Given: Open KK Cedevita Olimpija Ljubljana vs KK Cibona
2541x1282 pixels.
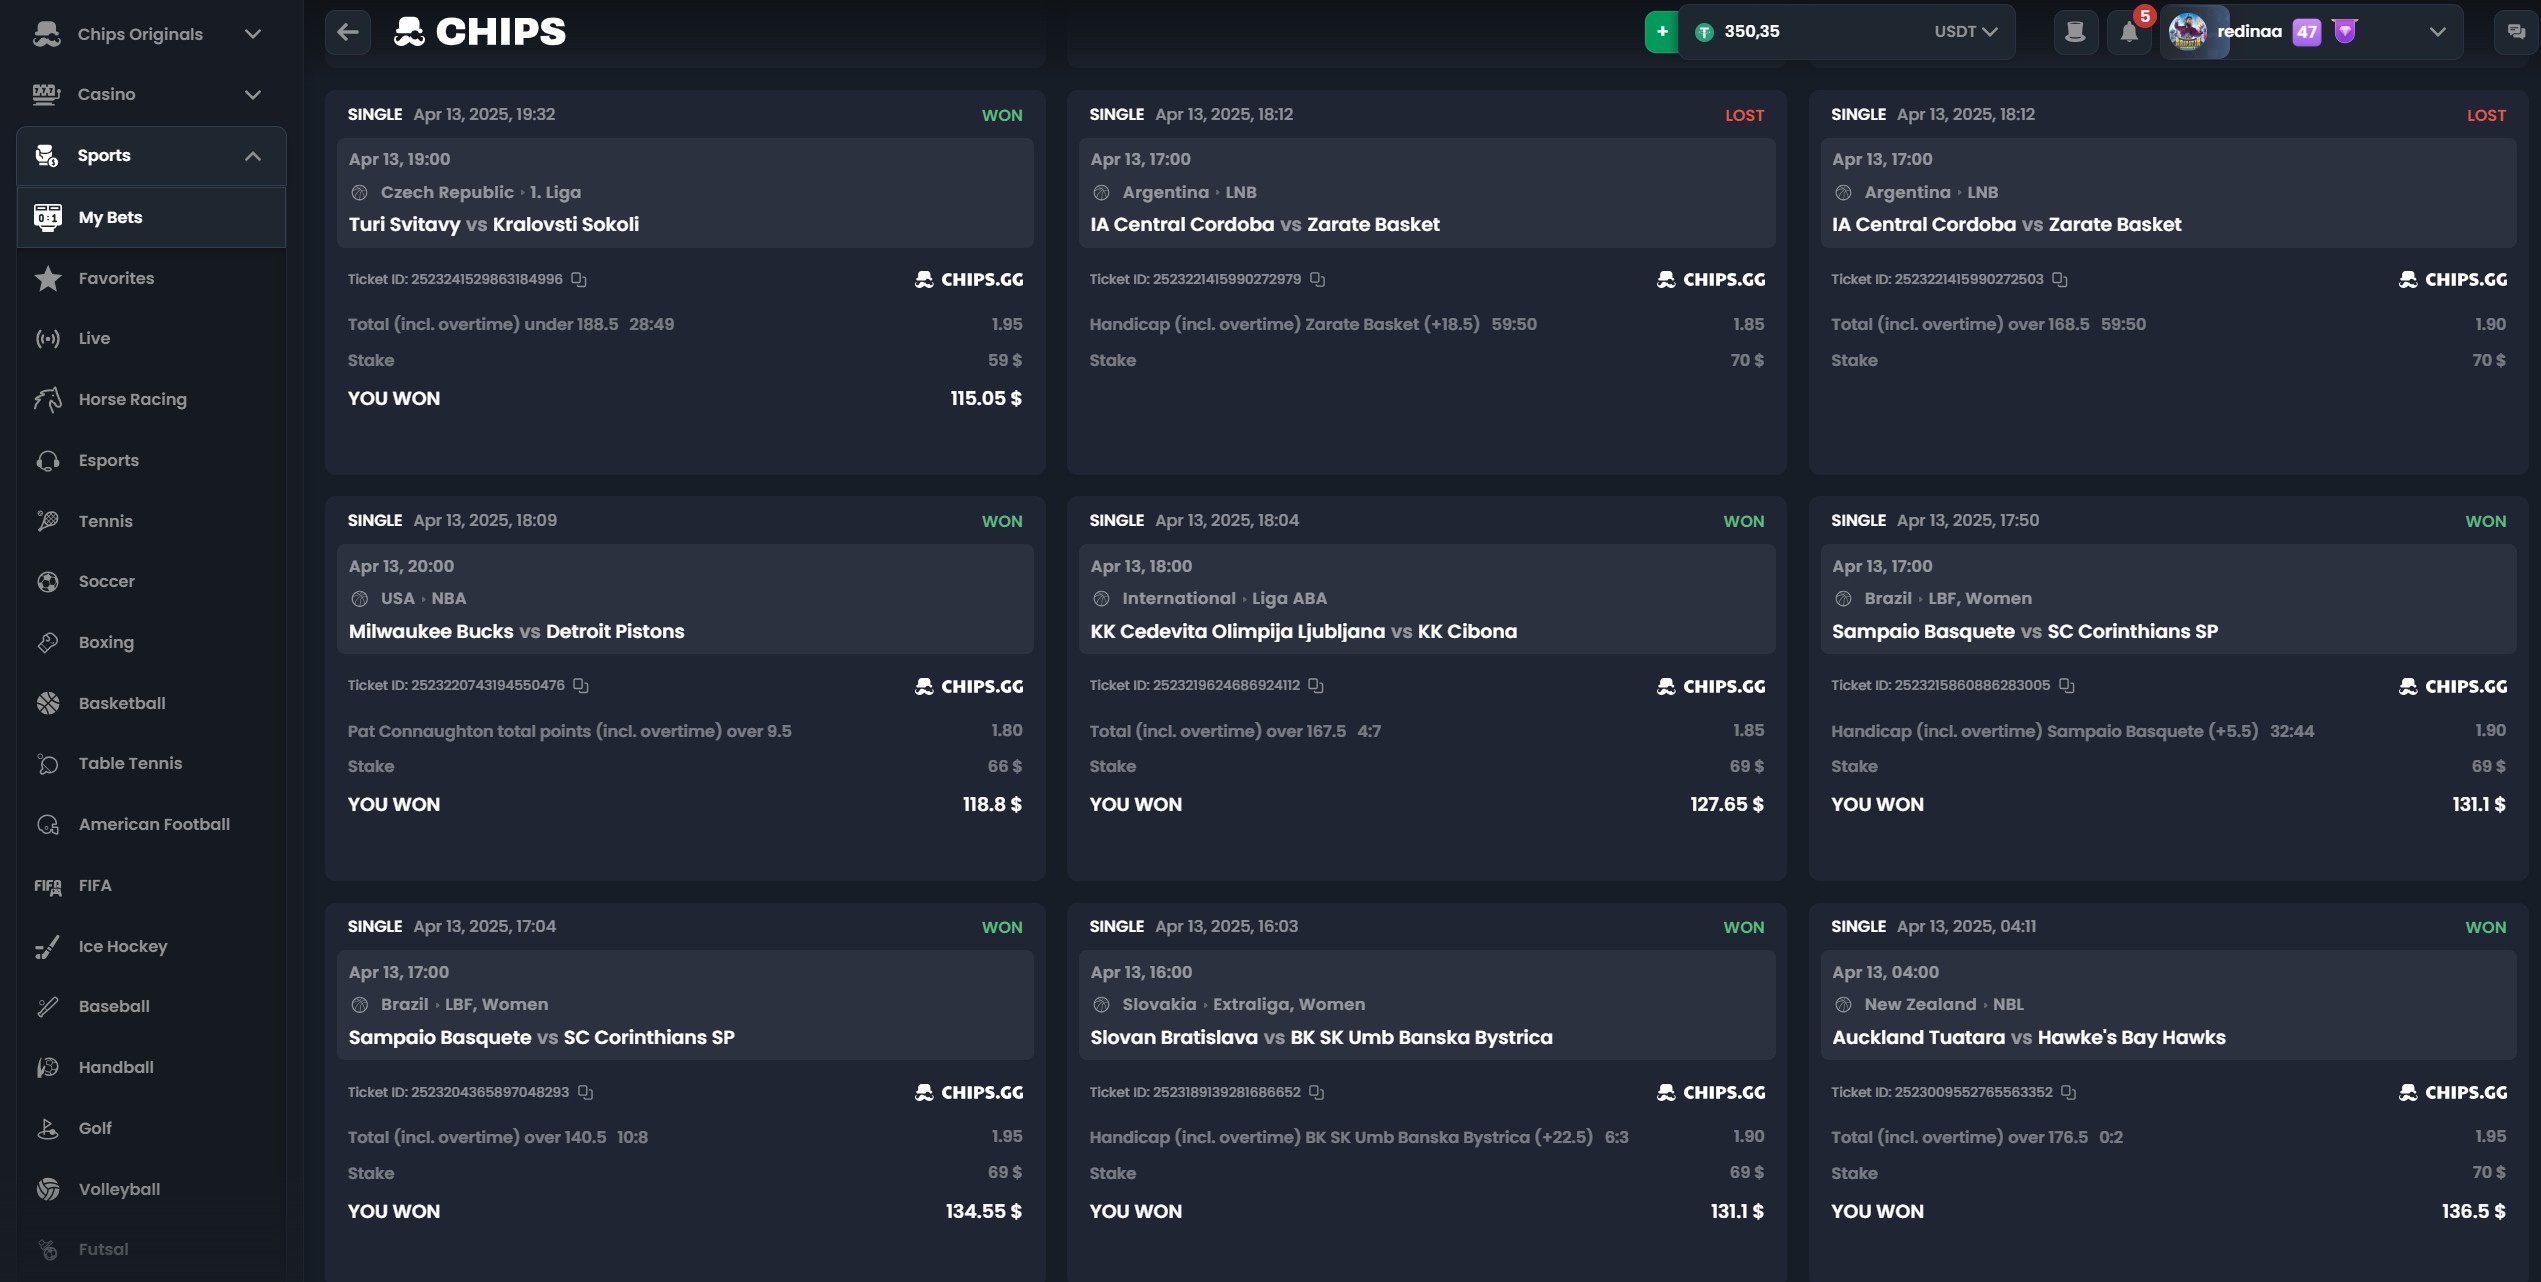Looking at the screenshot, I should (1303, 631).
